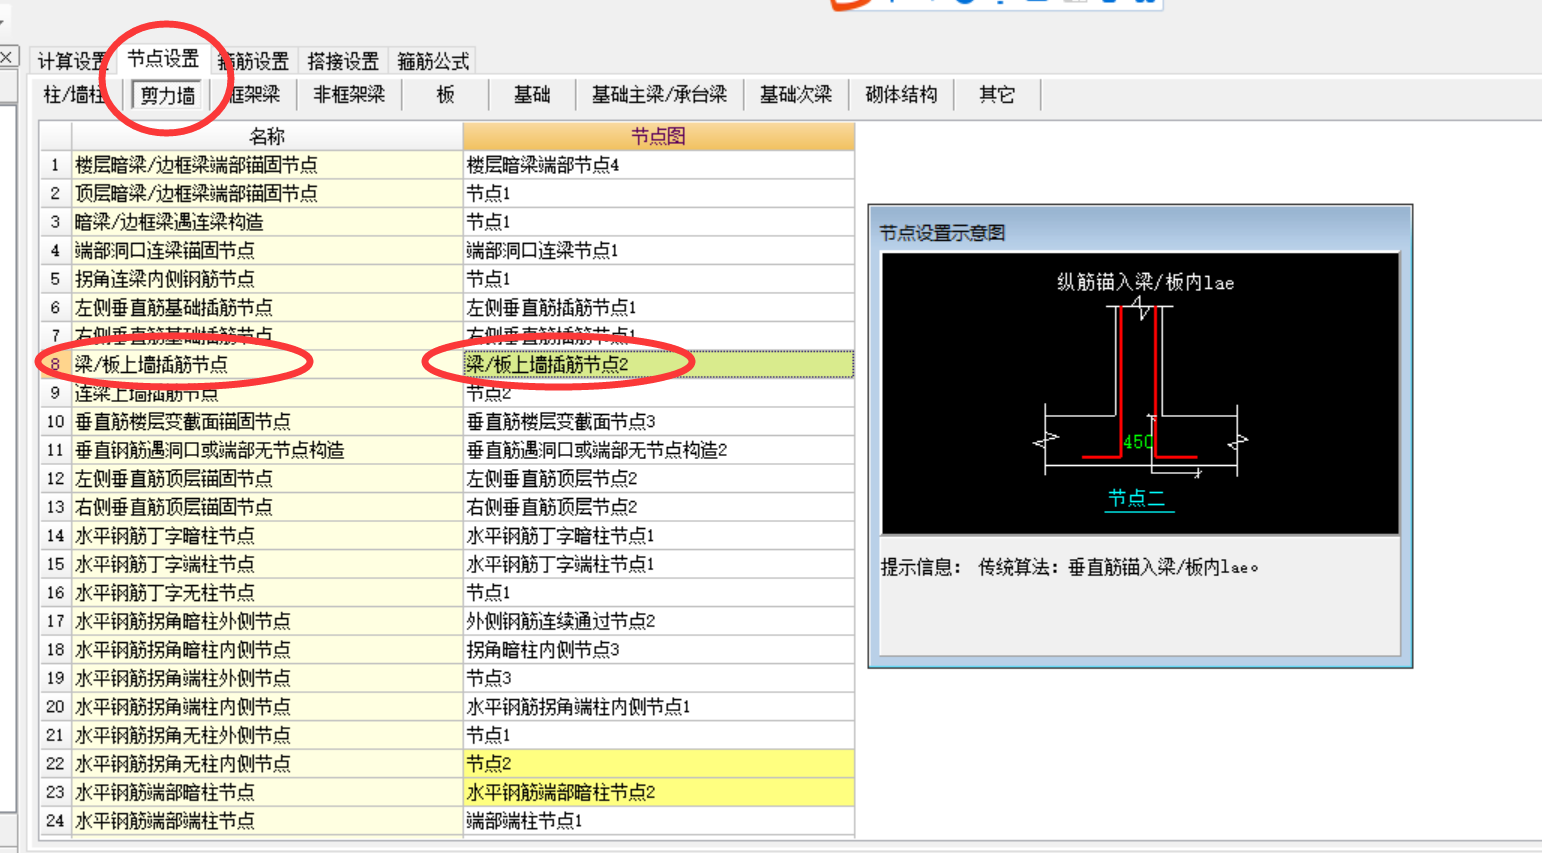The image size is (1542, 853).
Task: Select row 水平钢筋拐角暗柱内侧节点
Action: coord(267,649)
